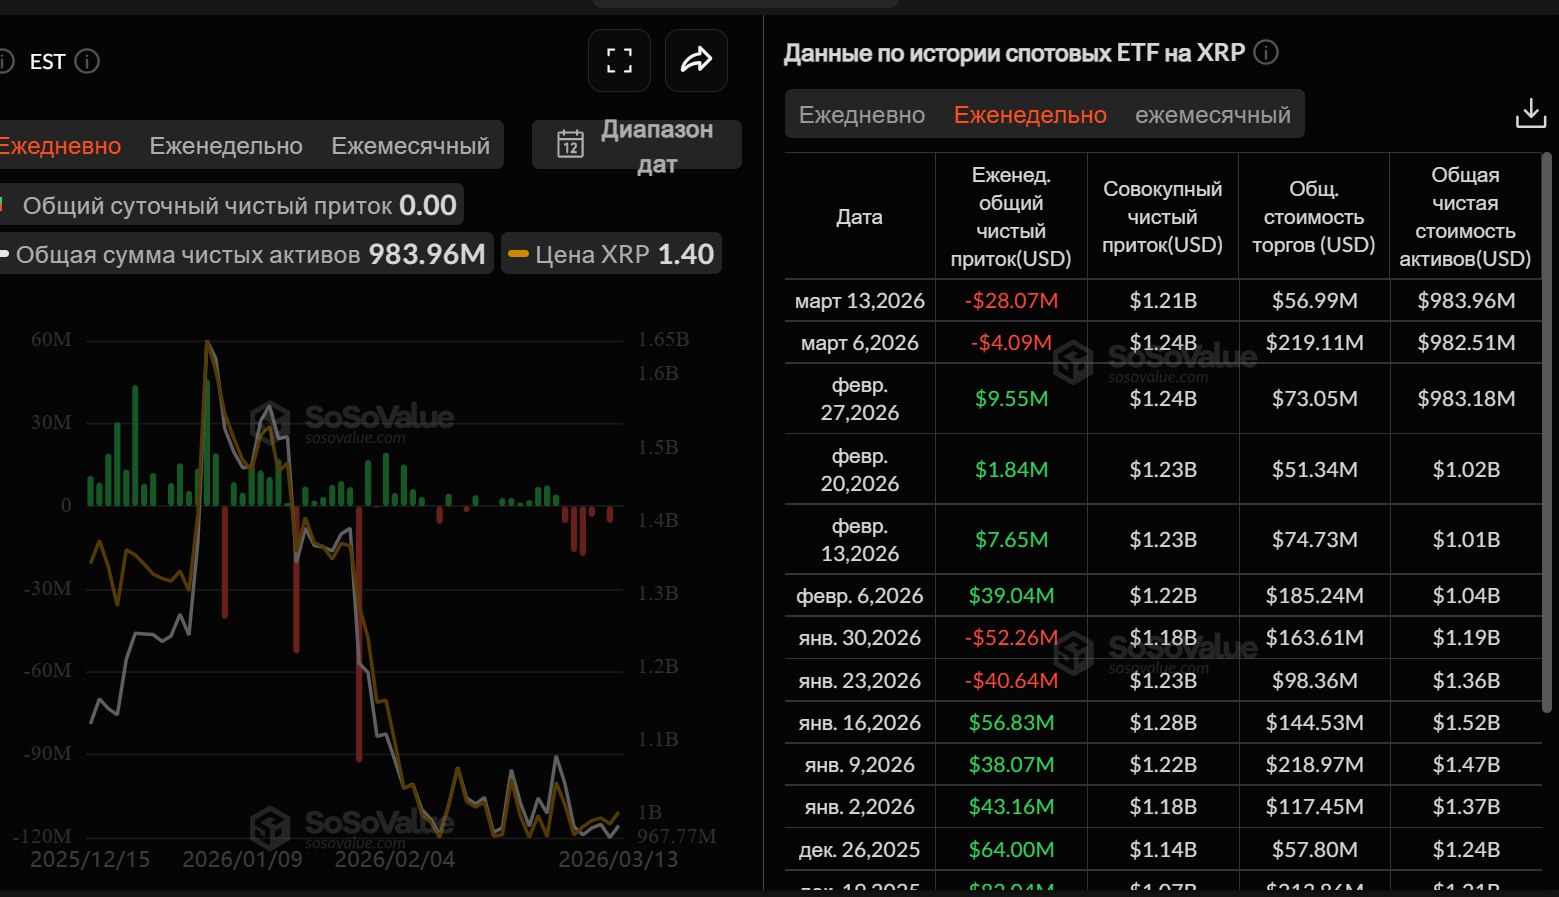Select the $983.18M net assets cell
This screenshot has height=897, width=1559.
(1466, 399)
